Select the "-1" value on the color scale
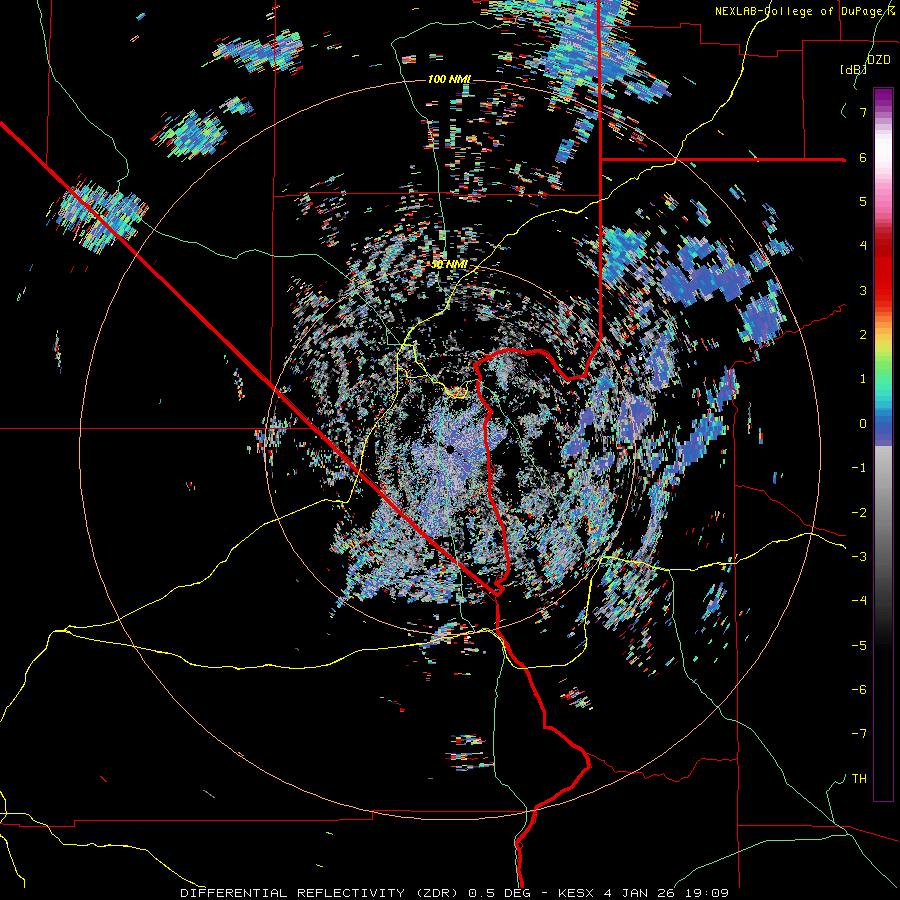Image resolution: width=900 pixels, height=900 pixels. [859, 468]
